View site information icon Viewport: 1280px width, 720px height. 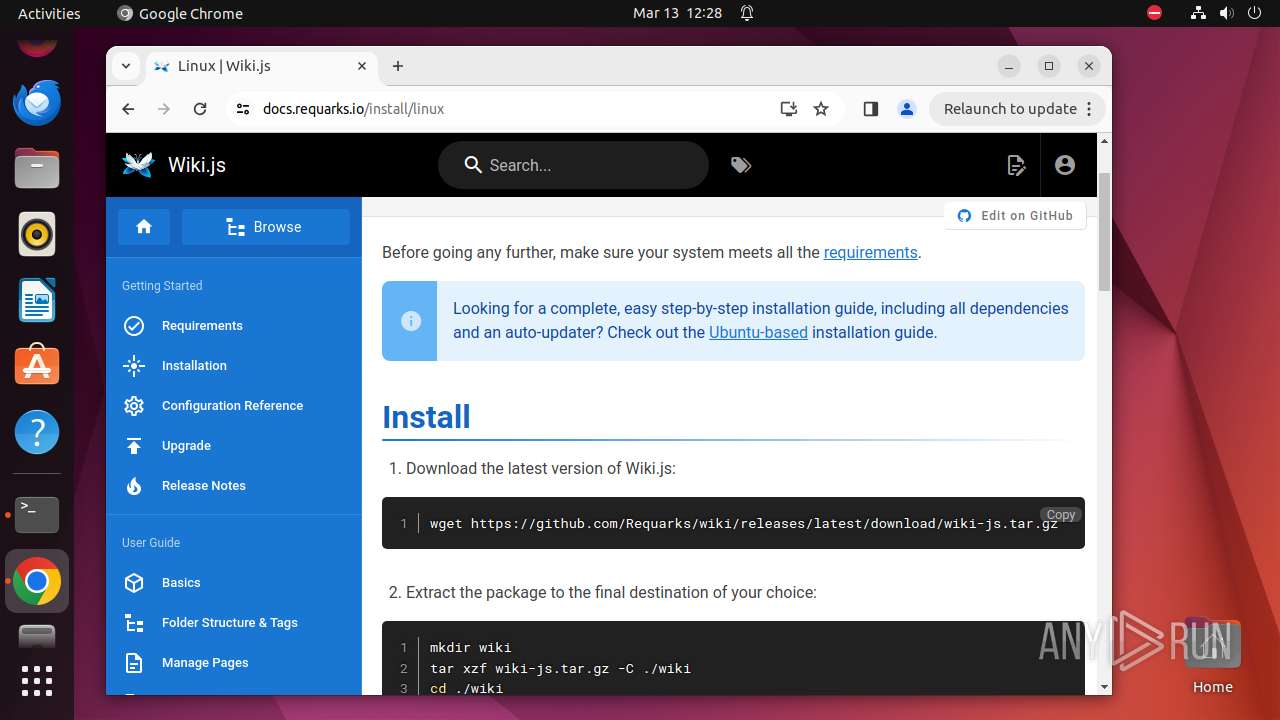(243, 109)
